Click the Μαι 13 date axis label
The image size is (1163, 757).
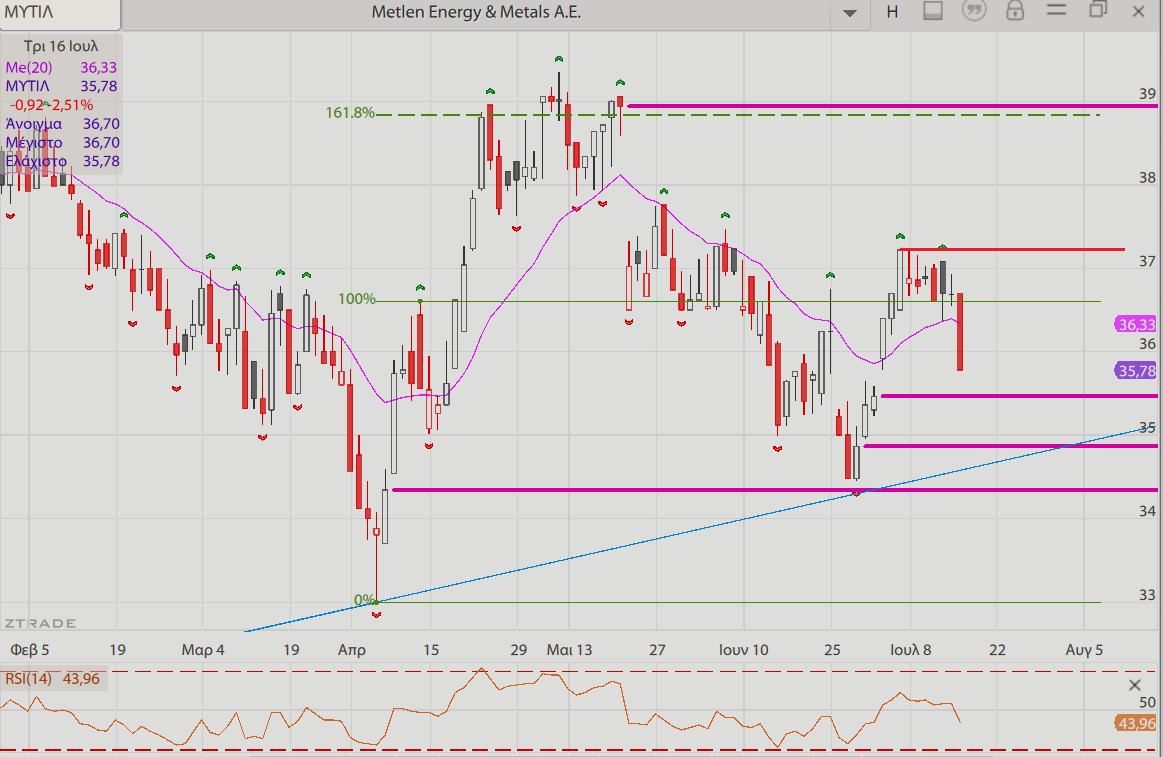[x=570, y=650]
